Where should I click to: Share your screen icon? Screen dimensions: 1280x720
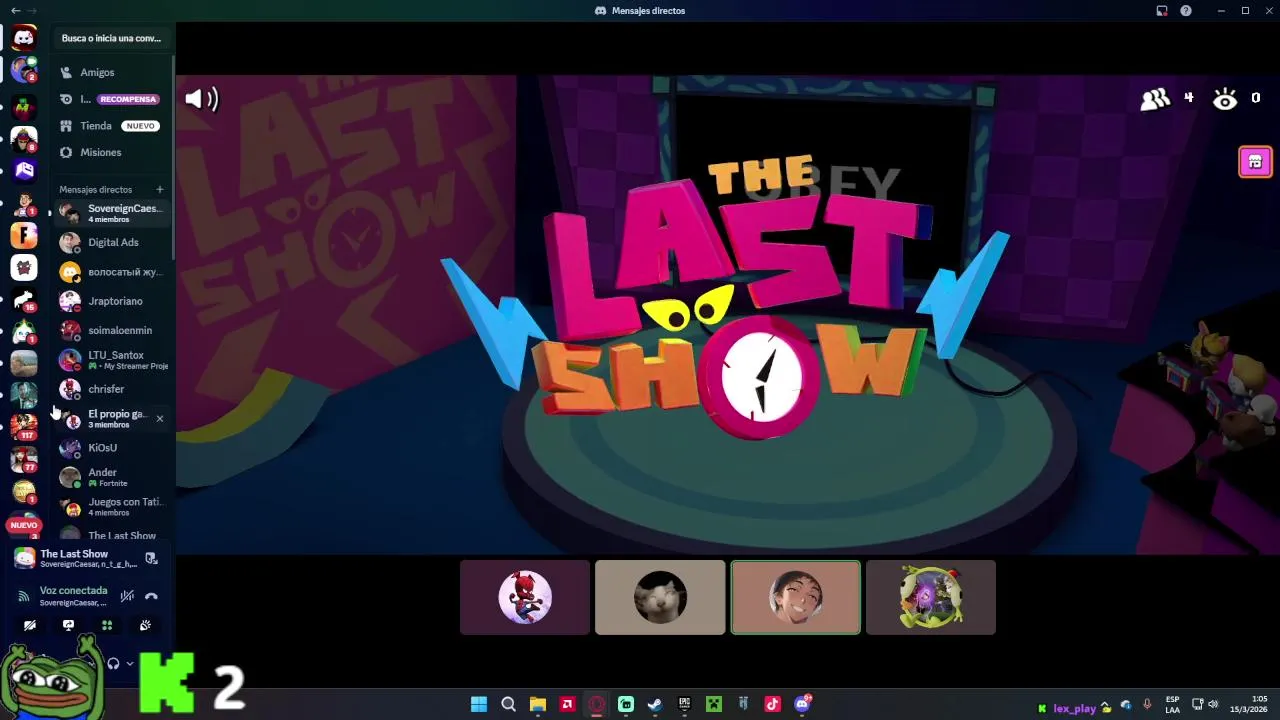click(x=68, y=625)
